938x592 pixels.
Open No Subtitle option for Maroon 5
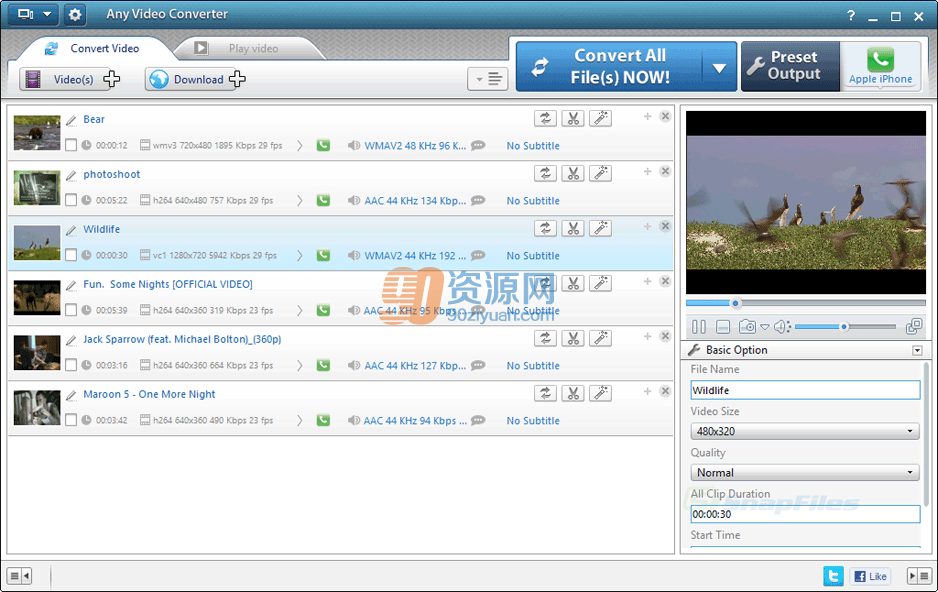pos(533,421)
